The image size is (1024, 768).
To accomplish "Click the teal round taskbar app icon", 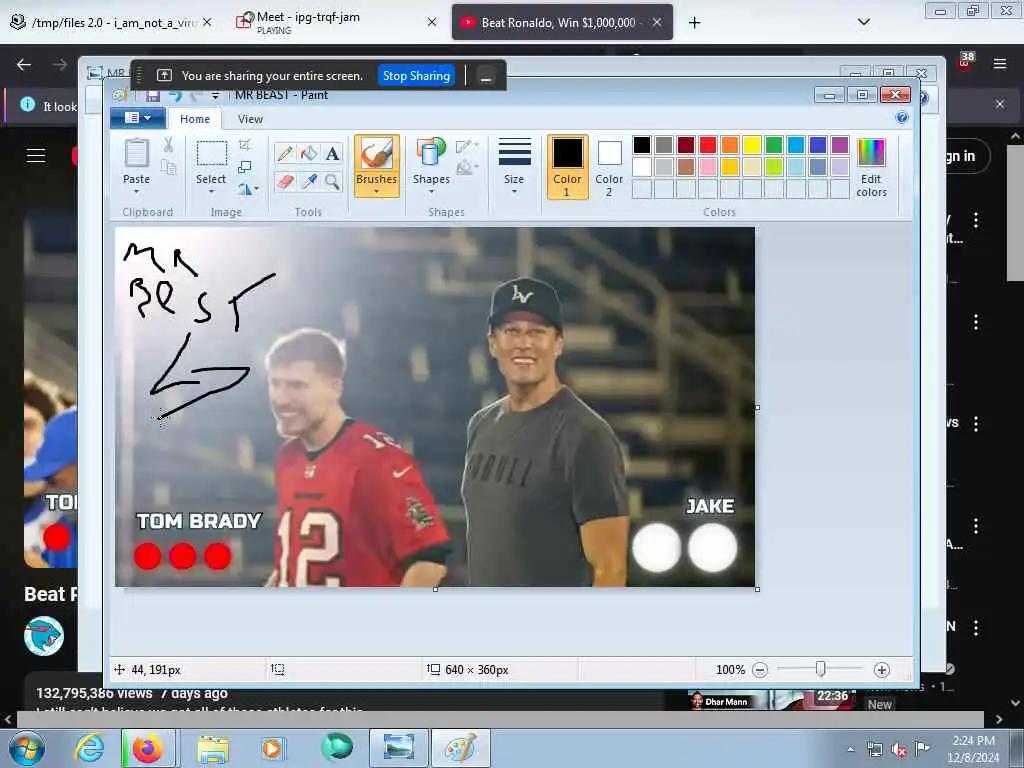I will (337, 747).
